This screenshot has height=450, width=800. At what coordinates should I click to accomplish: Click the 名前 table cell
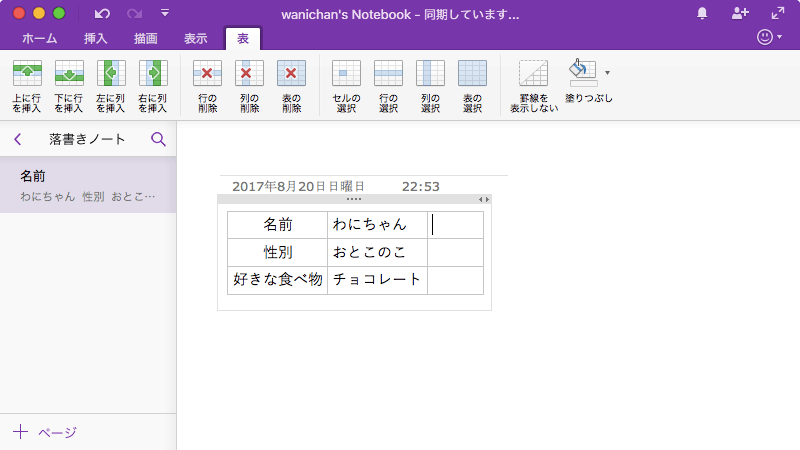[x=277, y=225]
